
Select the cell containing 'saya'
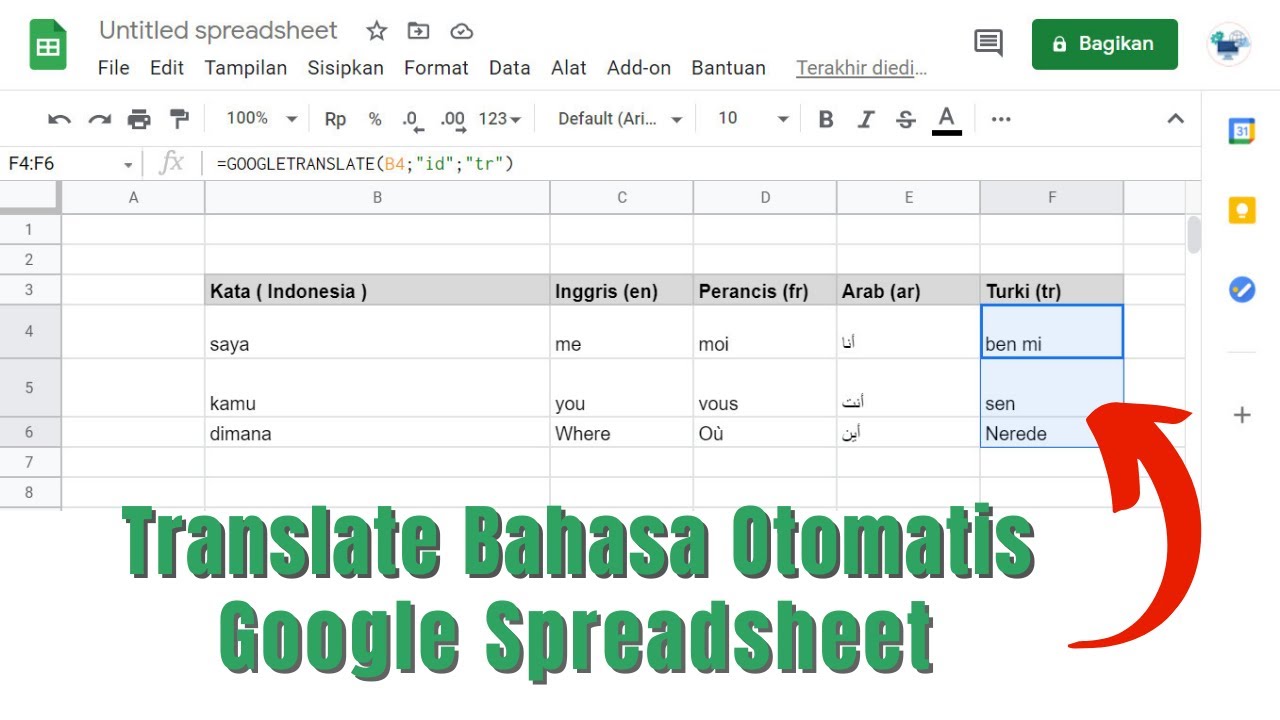(x=377, y=332)
